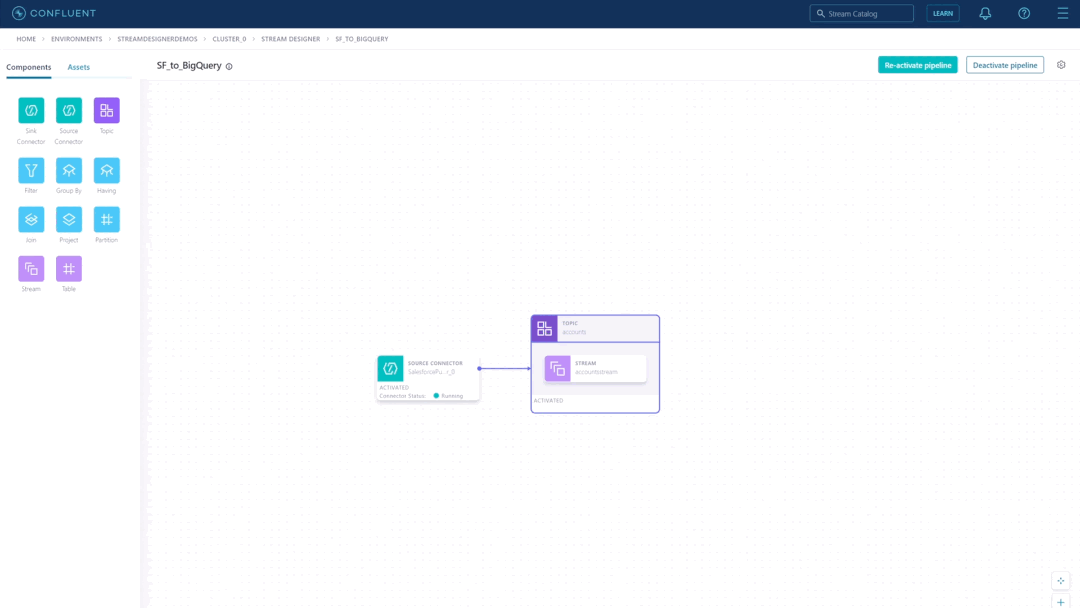
Task: Open SF_TO_BIGQUERY breadcrumb
Action: [x=362, y=39]
